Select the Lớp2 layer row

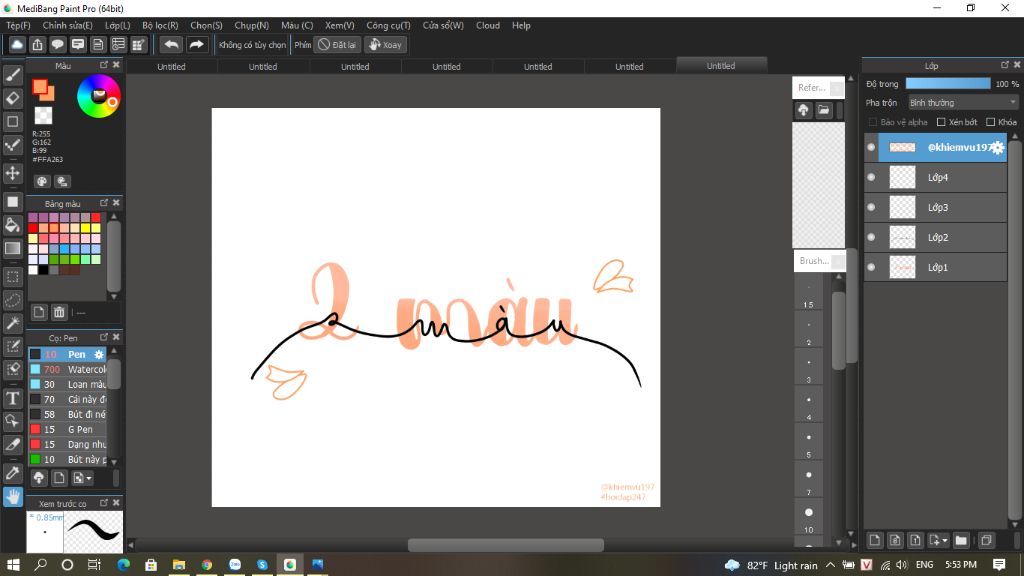coord(935,237)
